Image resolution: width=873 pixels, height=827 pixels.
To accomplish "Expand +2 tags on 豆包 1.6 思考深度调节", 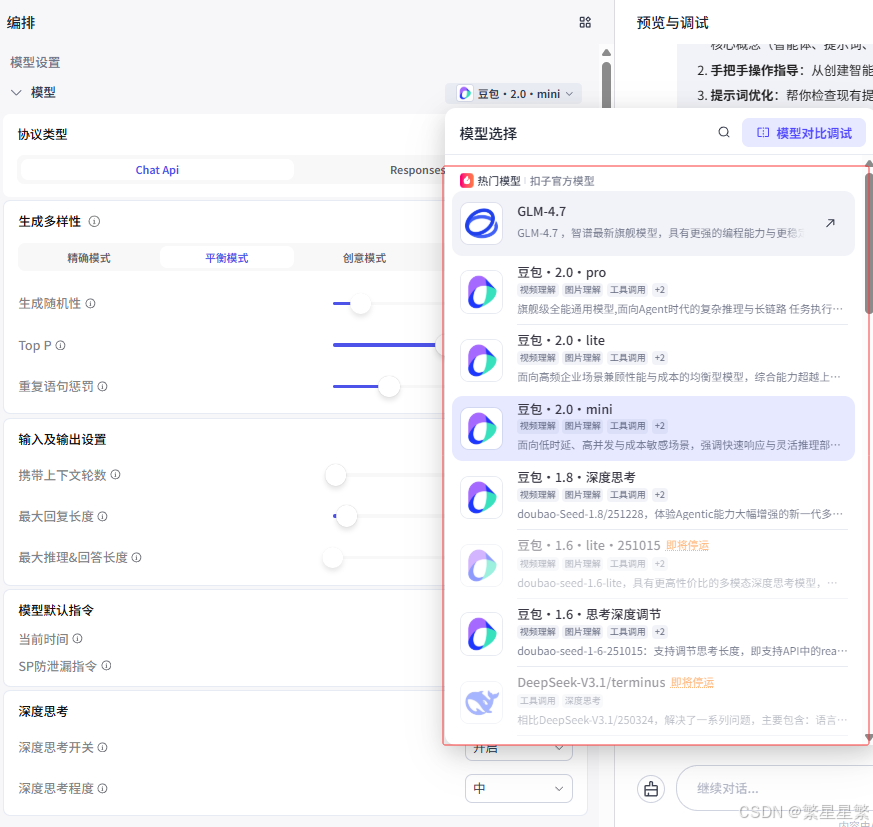I will [660, 632].
